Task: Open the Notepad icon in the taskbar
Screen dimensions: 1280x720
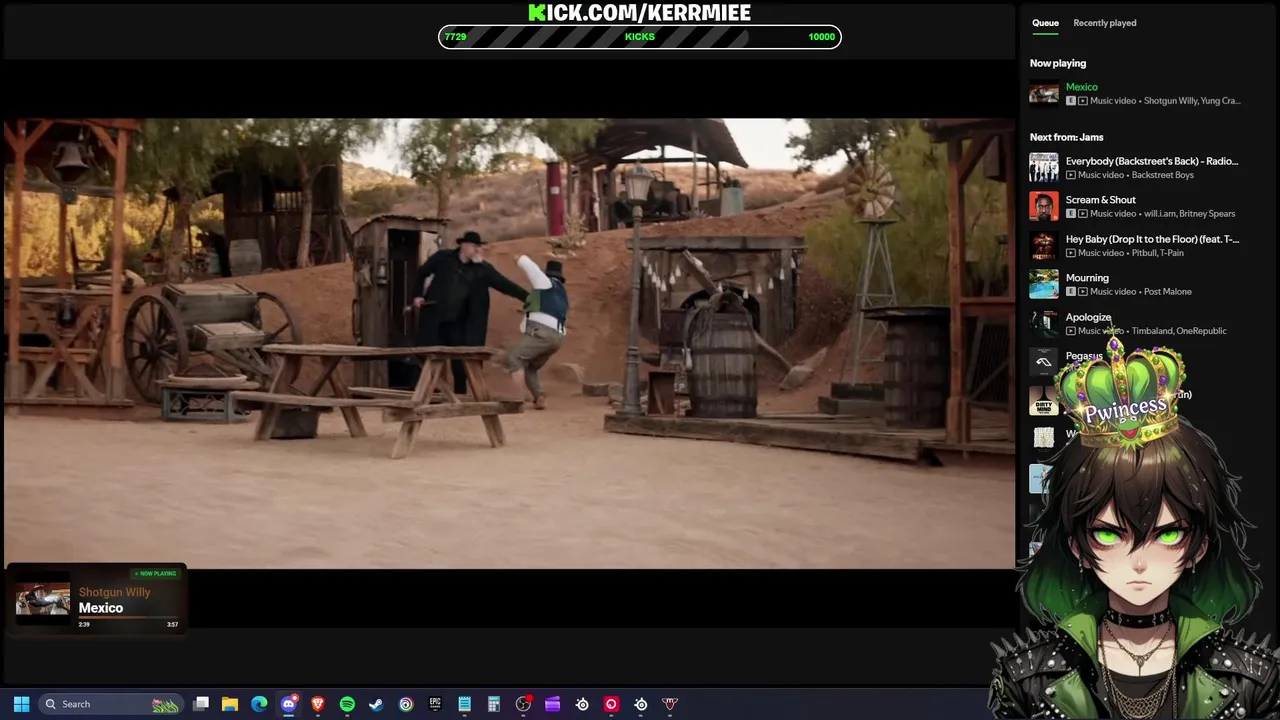Action: coord(464,704)
